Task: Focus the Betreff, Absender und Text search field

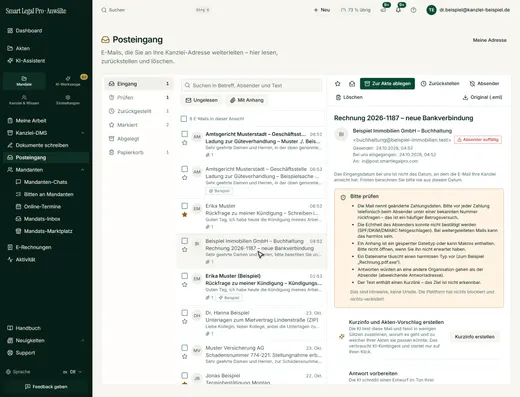Action: [x=252, y=85]
